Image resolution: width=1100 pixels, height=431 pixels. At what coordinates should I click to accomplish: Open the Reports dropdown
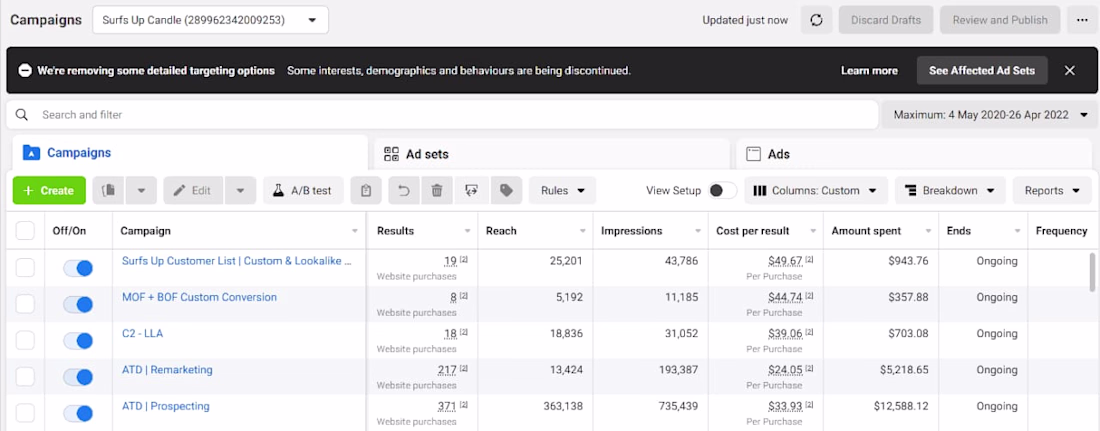(1052, 190)
